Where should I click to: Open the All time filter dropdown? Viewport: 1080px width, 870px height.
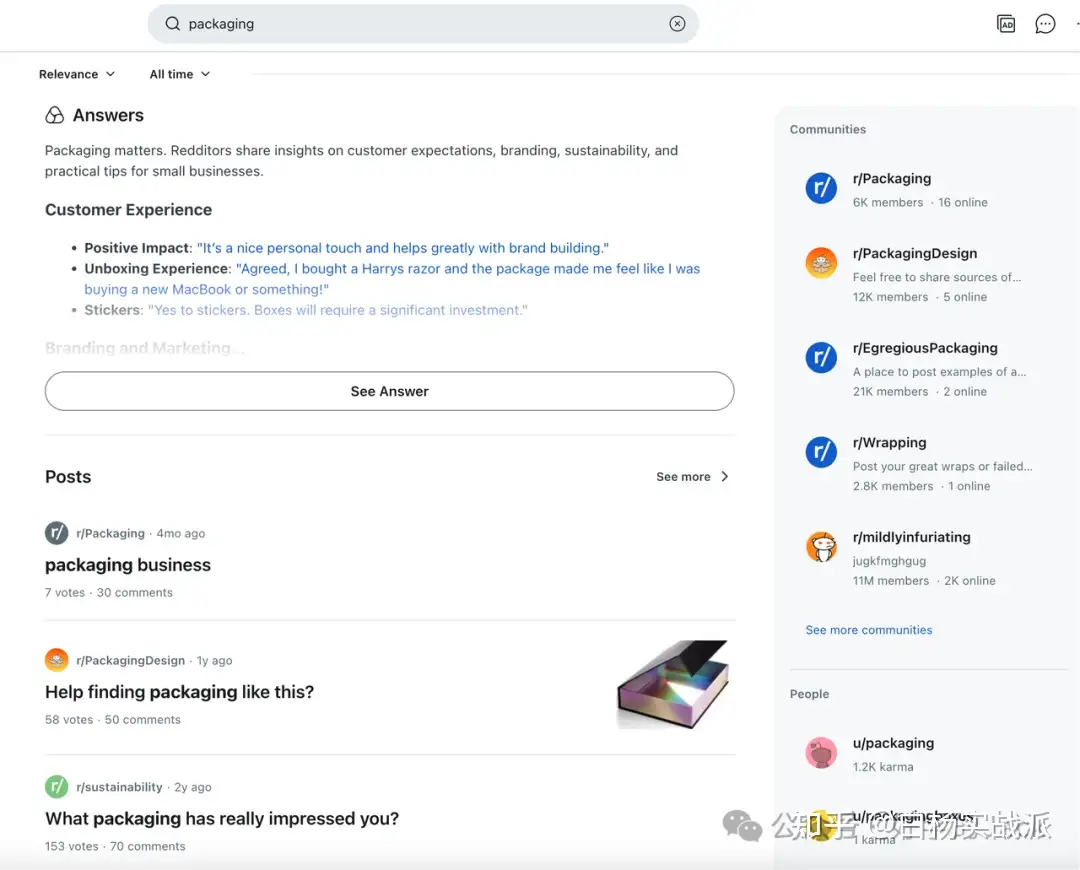tap(180, 74)
